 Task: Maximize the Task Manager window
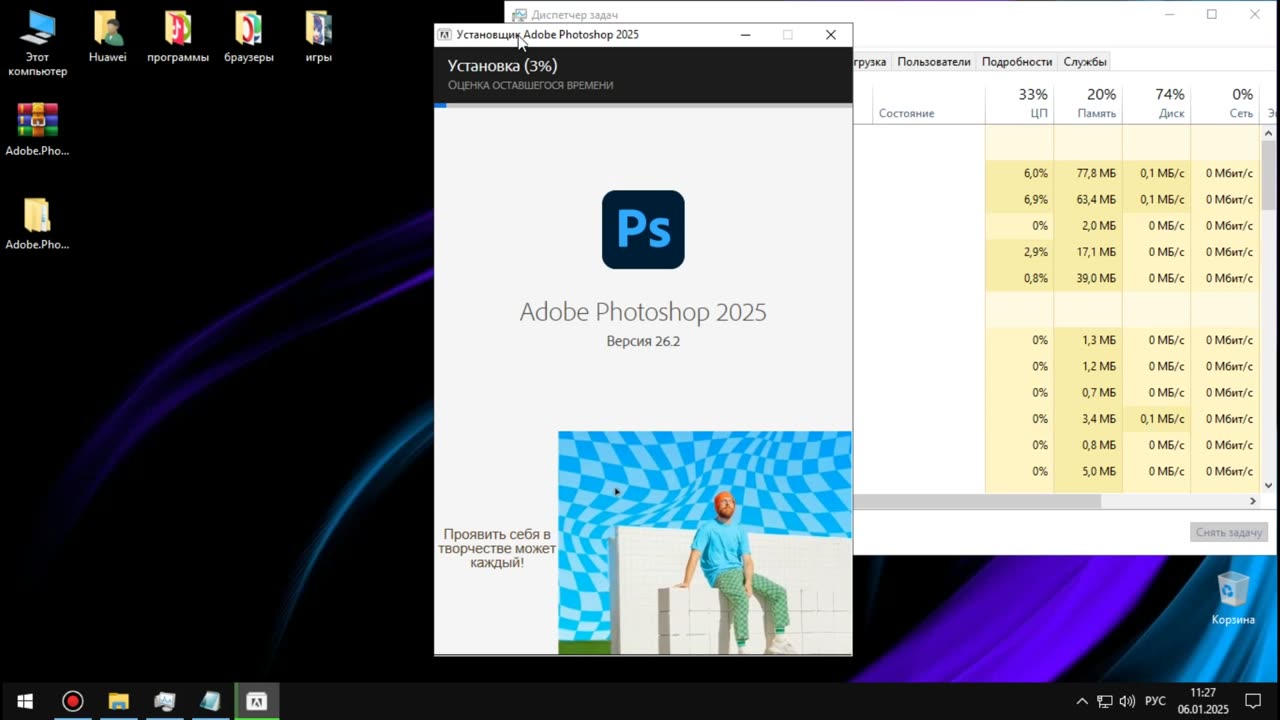coord(1212,15)
